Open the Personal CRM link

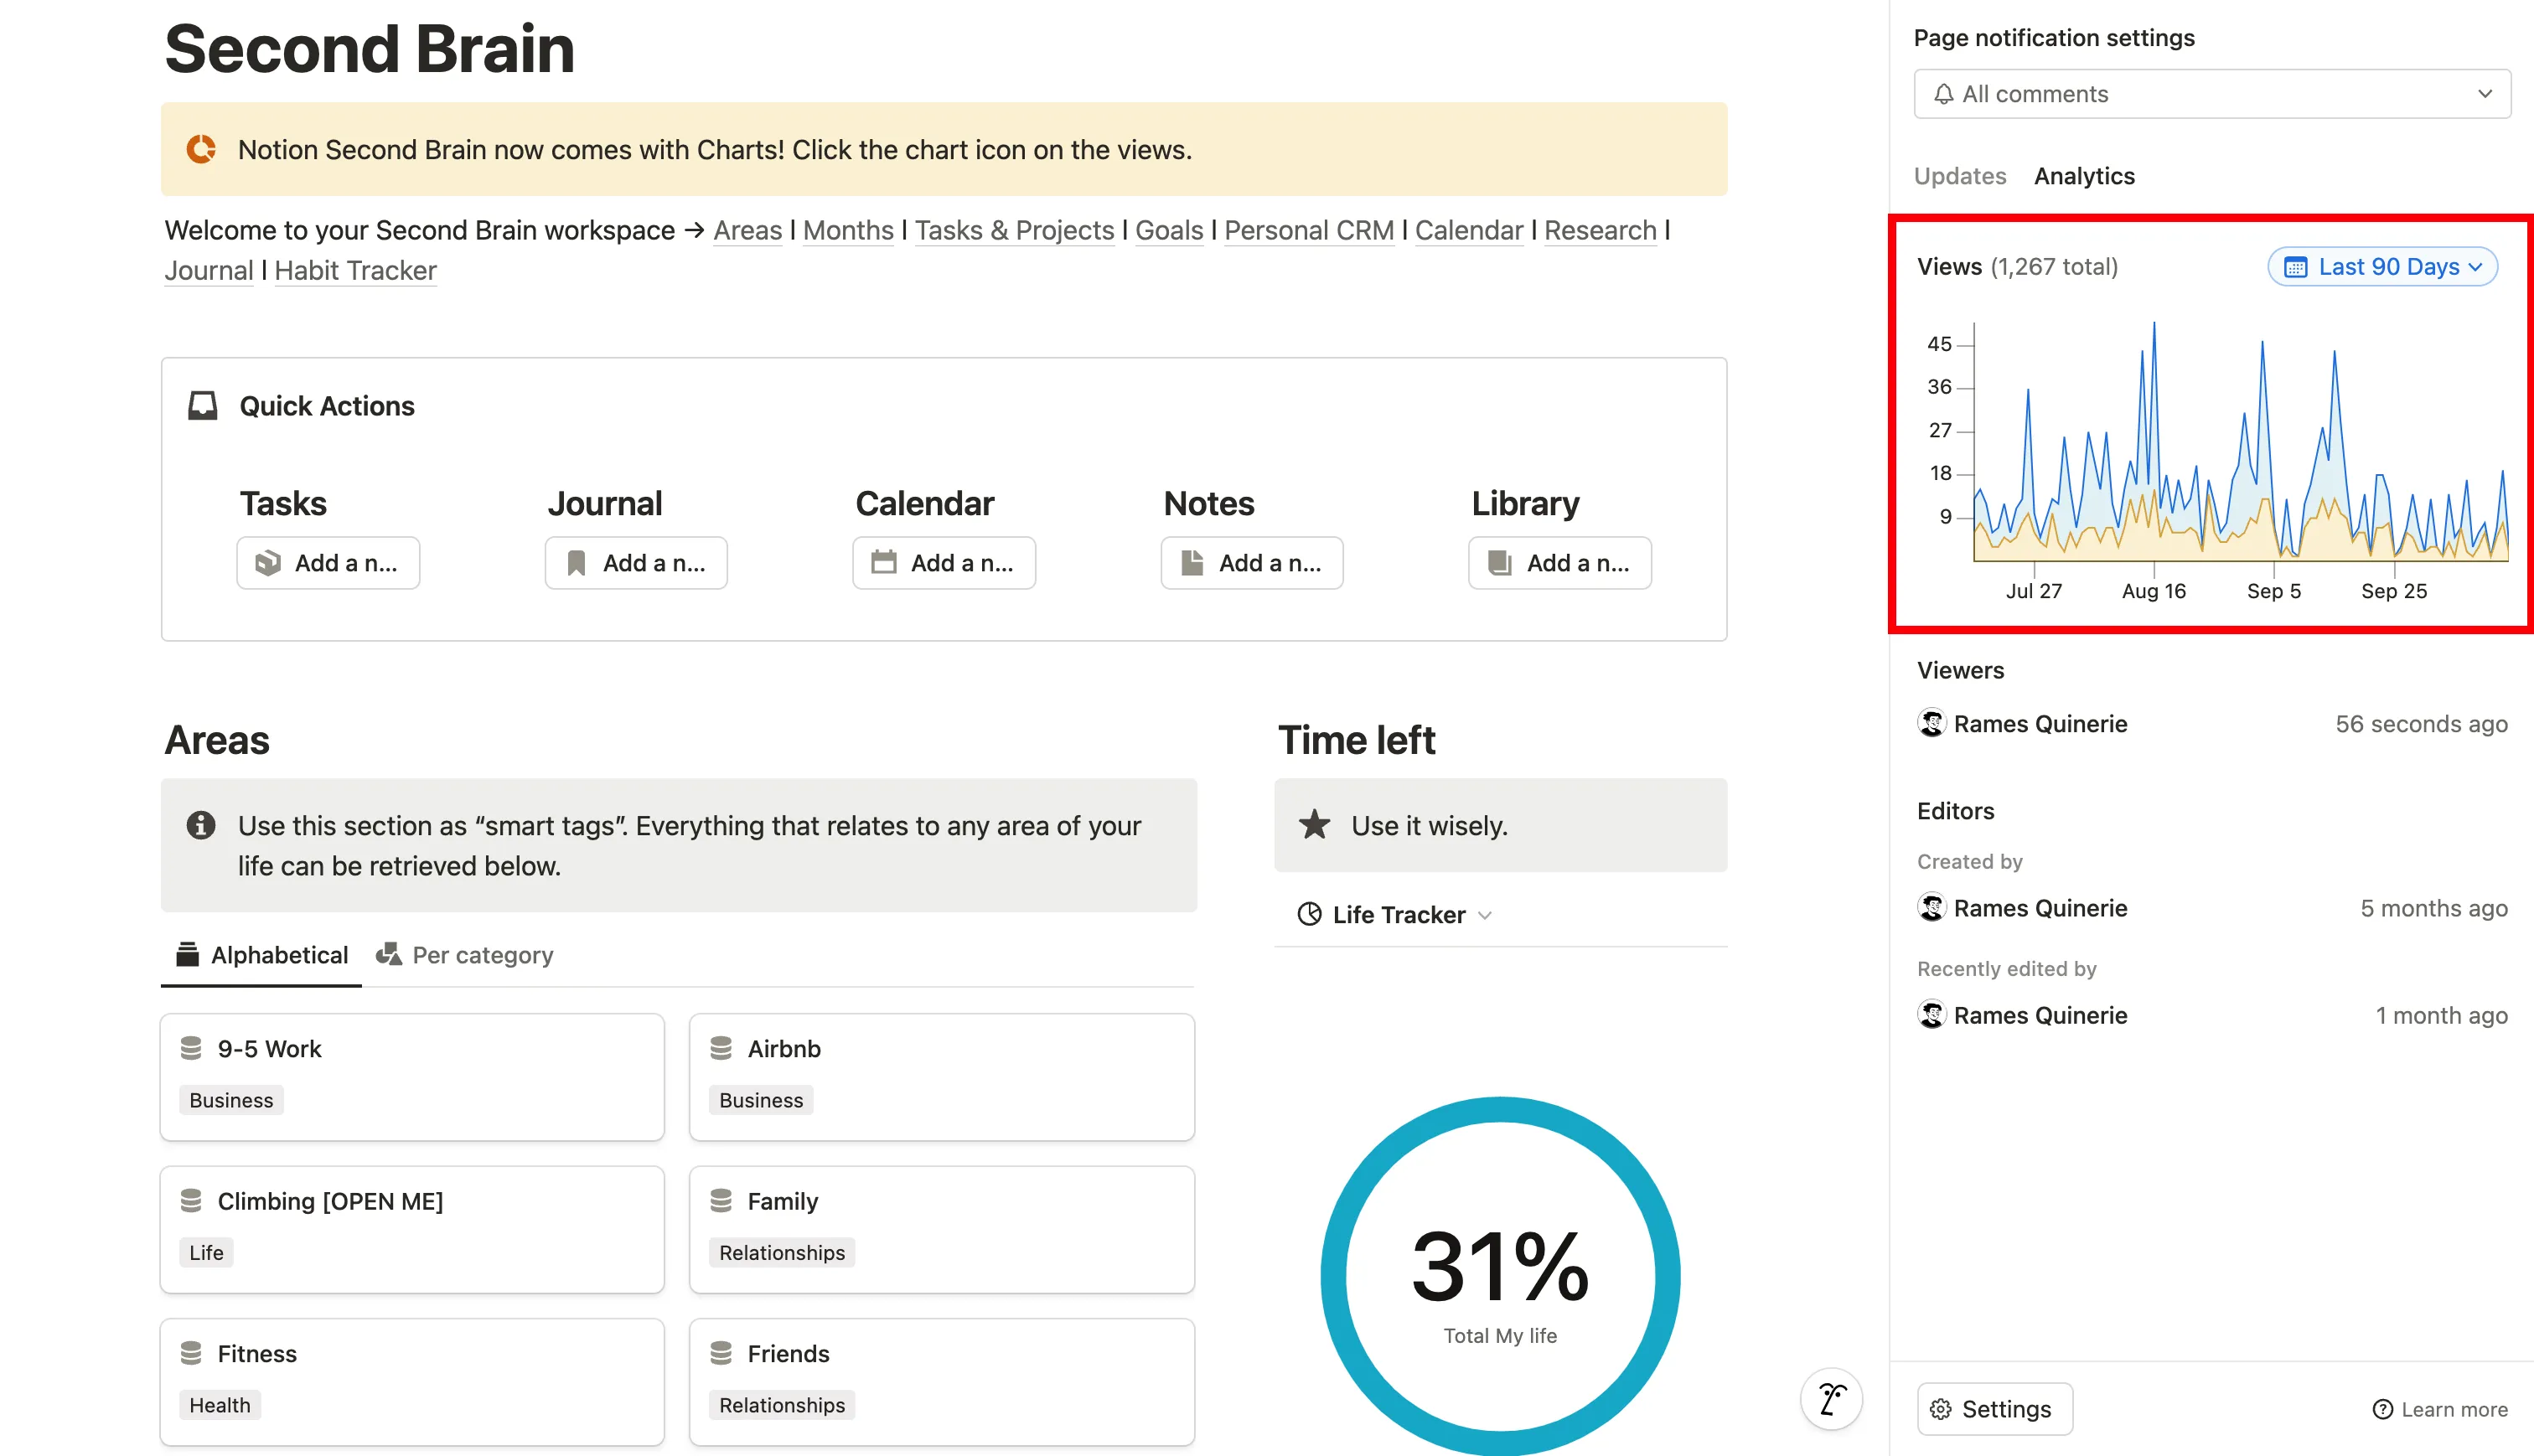point(1309,230)
